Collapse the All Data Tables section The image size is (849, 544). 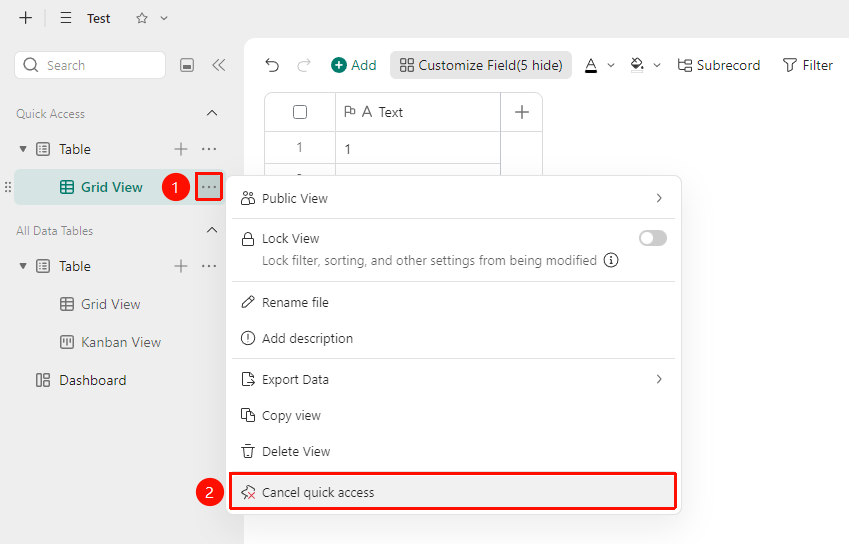pyautogui.click(x=212, y=230)
